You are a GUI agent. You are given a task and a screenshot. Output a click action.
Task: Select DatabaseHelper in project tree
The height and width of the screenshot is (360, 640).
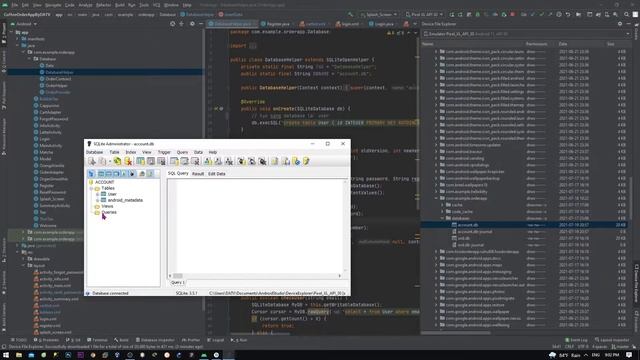coord(60,72)
